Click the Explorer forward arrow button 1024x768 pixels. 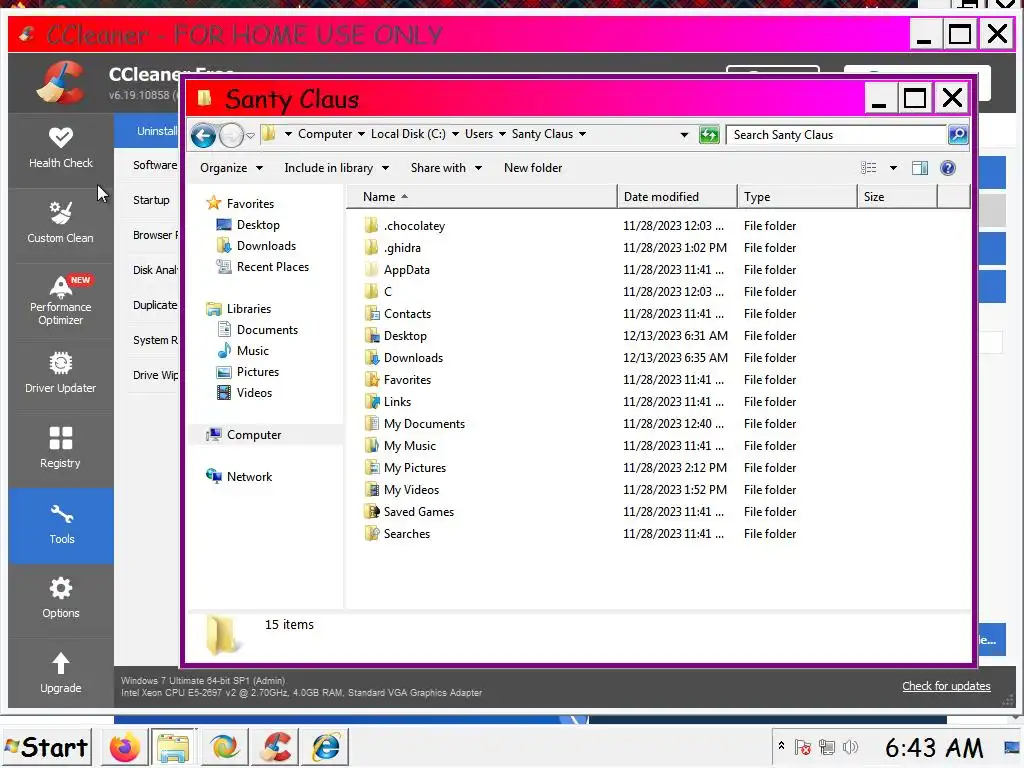231,136
